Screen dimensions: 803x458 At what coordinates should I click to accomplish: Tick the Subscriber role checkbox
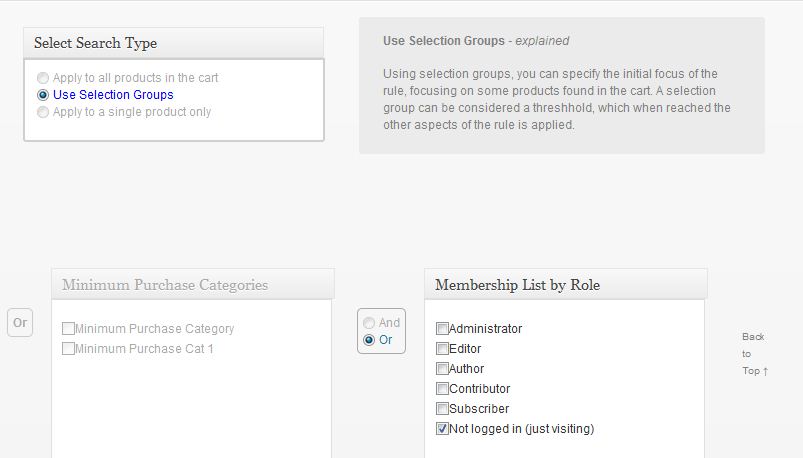(x=442, y=408)
